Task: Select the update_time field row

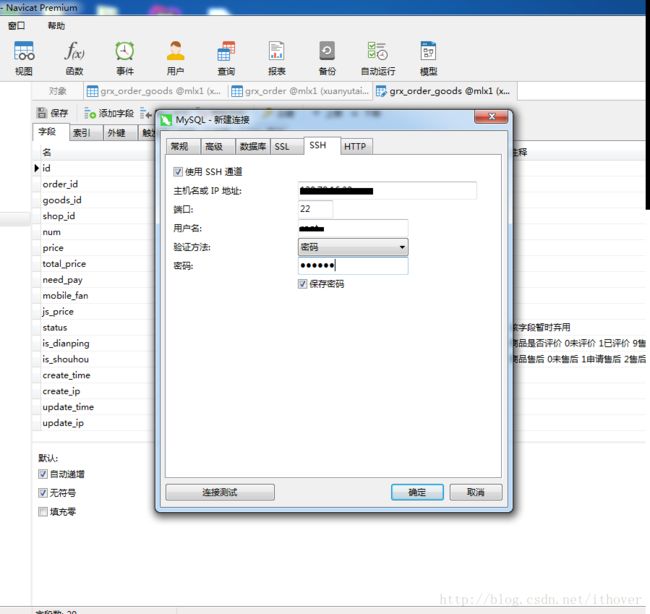Action: (94, 407)
